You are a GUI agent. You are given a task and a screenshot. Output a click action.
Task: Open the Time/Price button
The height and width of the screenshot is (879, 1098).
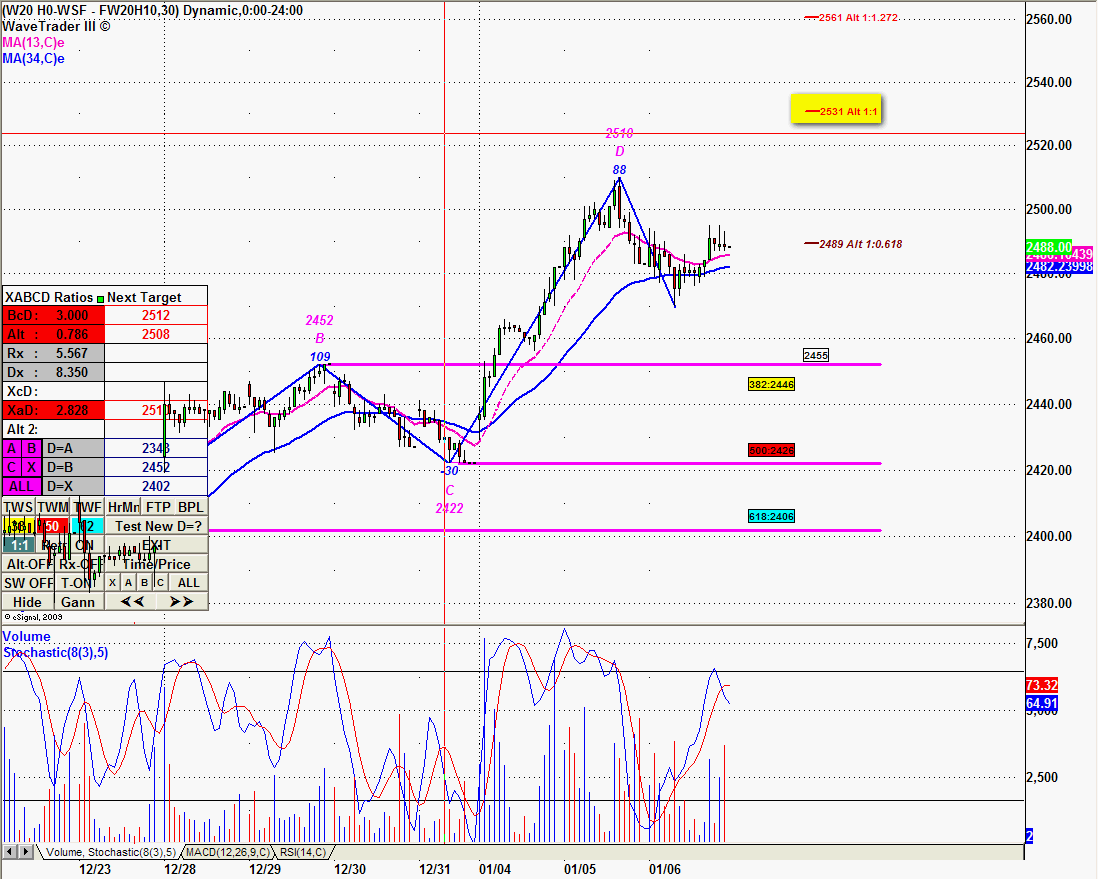click(x=156, y=564)
